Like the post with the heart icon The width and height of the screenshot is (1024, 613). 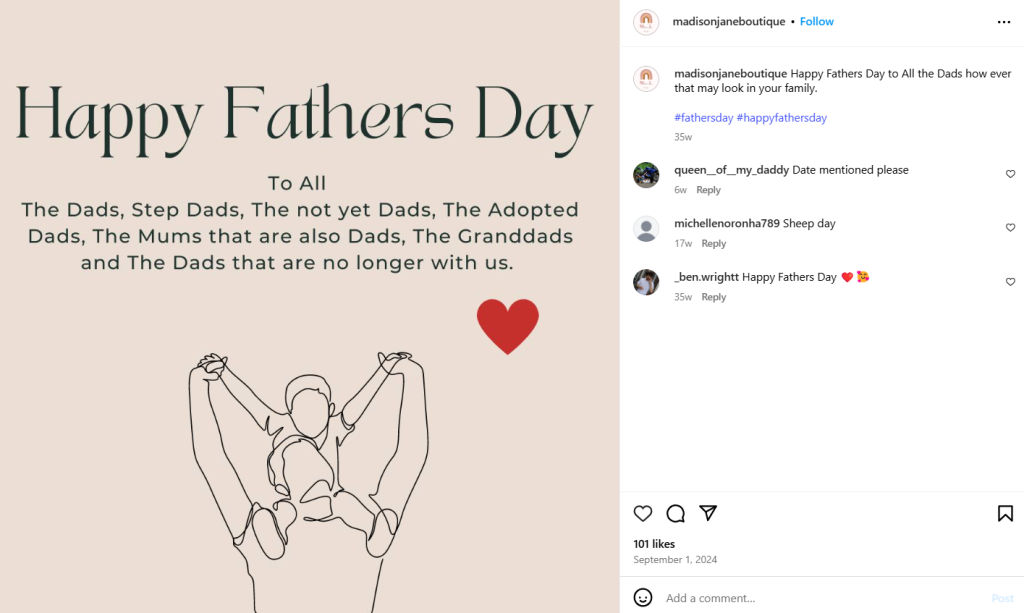(x=643, y=513)
